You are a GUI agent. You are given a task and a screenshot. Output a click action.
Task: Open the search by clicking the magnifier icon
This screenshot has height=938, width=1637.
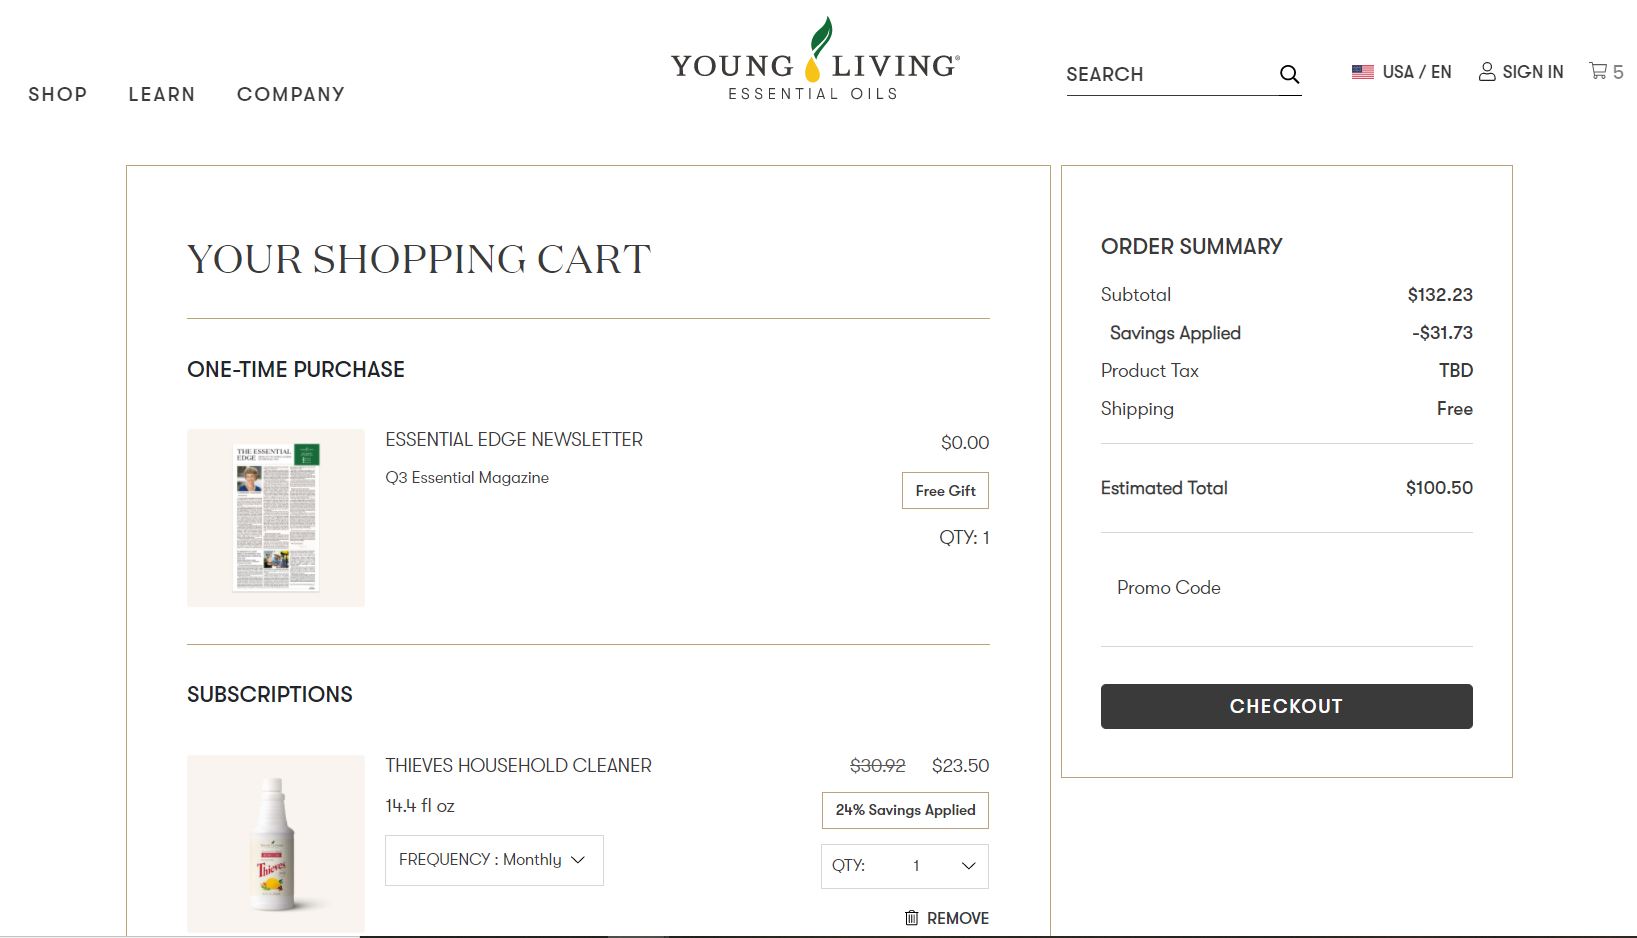[x=1289, y=74]
